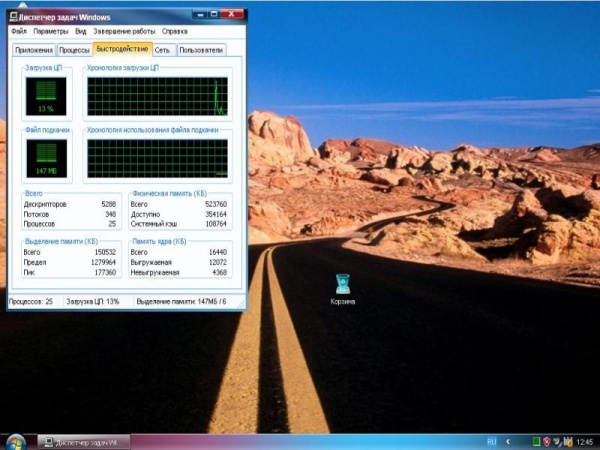This screenshot has height=450, width=600.
Task: Switch to the Сеть tab
Action: coord(162,49)
